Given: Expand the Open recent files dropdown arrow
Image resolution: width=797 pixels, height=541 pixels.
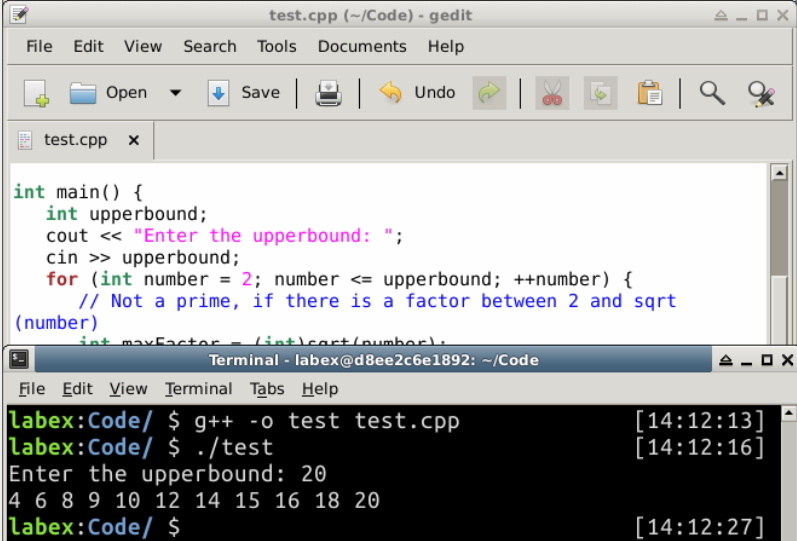Looking at the screenshot, I should point(175,93).
